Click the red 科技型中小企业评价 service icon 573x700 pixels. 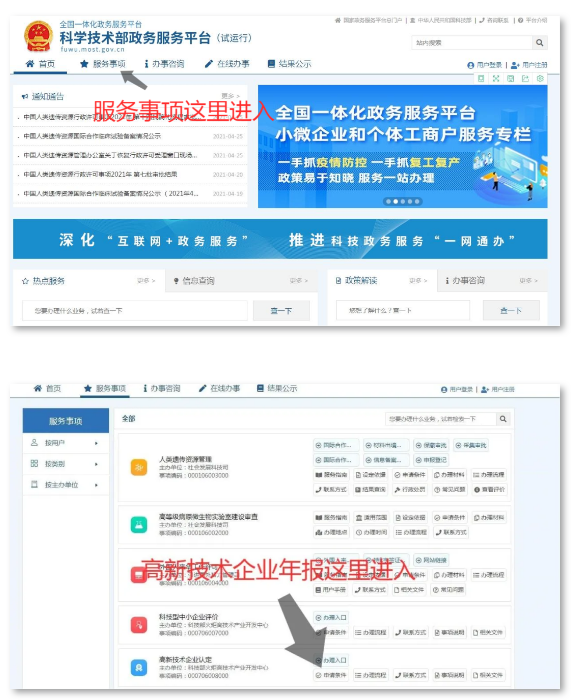(x=139, y=624)
